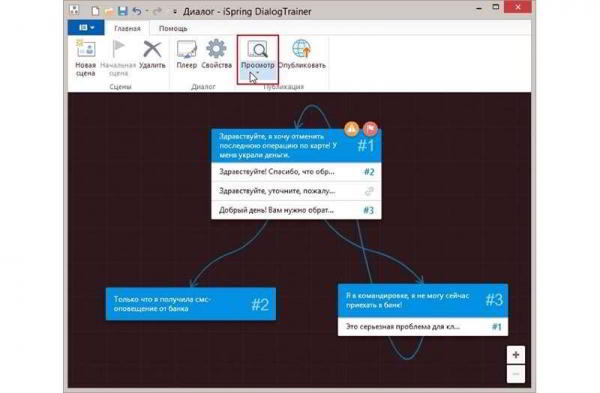This screenshot has width=600, height=393.
Task: Zoom out with the minus button
Action: point(516,374)
